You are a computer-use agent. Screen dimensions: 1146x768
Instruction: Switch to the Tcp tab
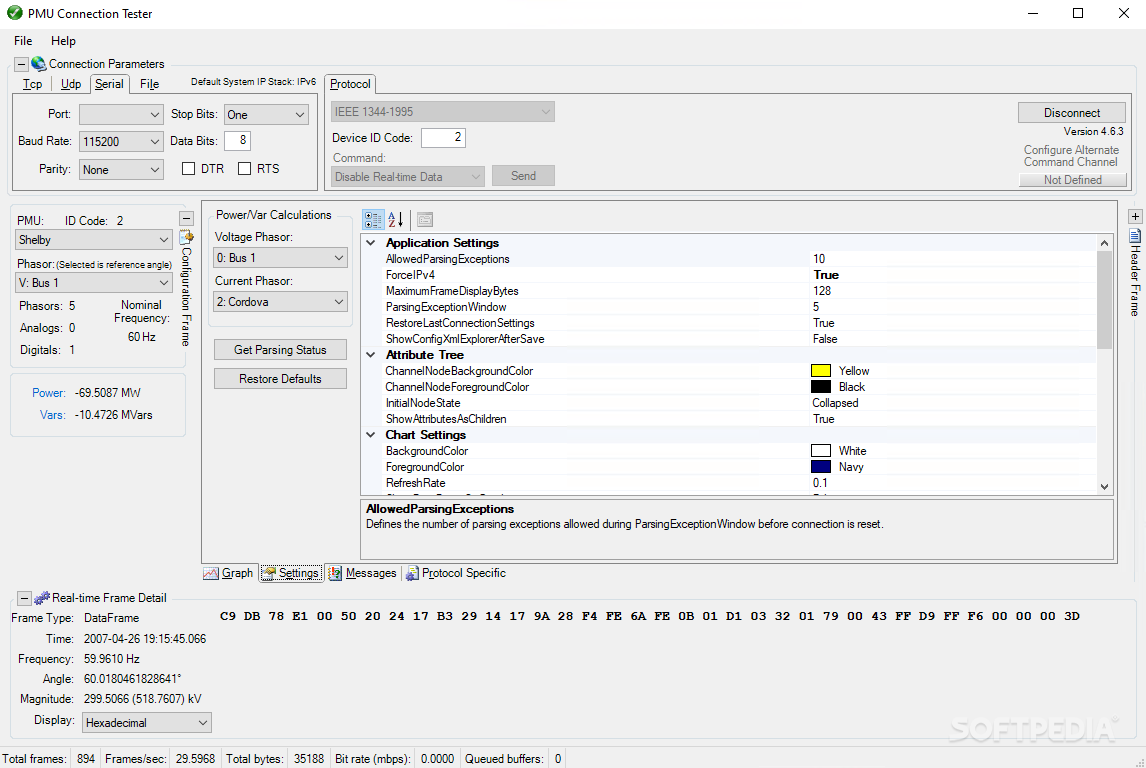32,84
